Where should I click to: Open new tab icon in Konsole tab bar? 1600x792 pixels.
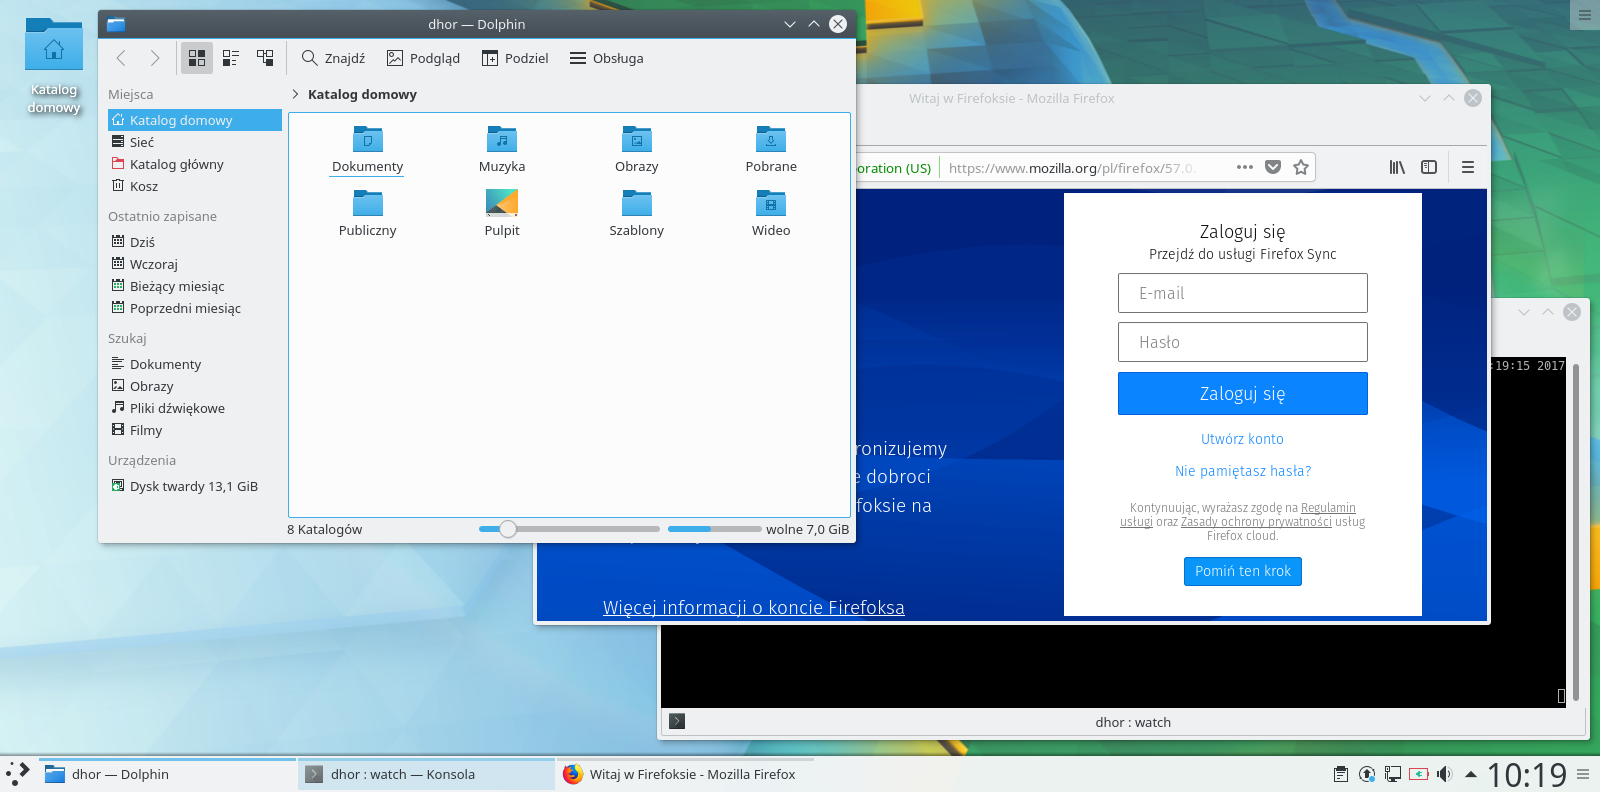click(677, 721)
